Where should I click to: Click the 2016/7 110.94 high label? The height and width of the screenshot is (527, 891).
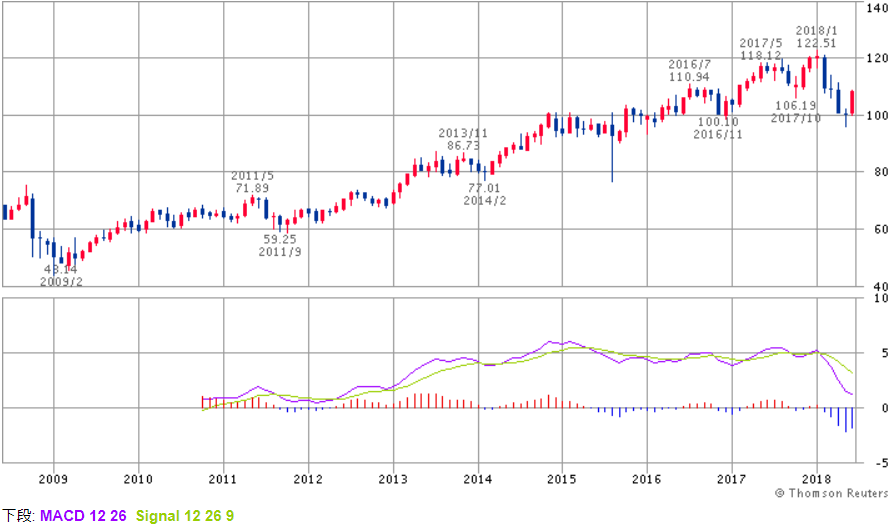tap(689, 70)
